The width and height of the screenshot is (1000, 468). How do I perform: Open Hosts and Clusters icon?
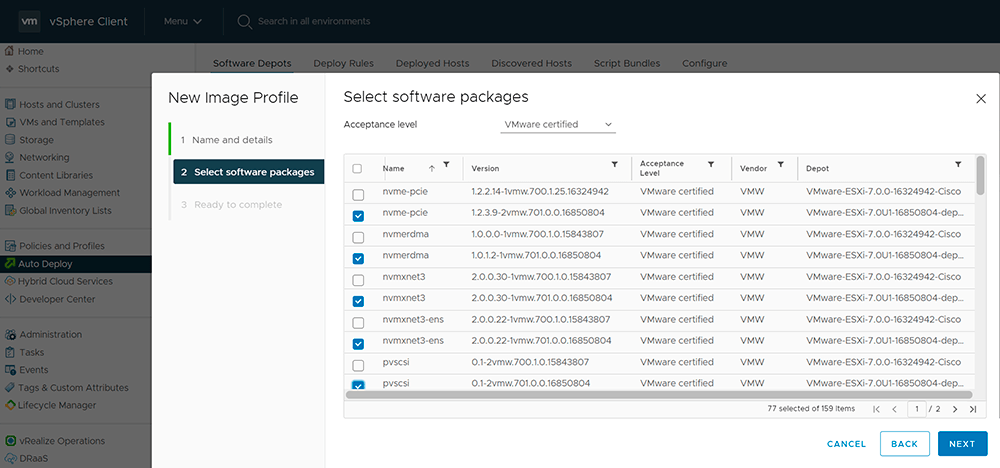coord(10,105)
